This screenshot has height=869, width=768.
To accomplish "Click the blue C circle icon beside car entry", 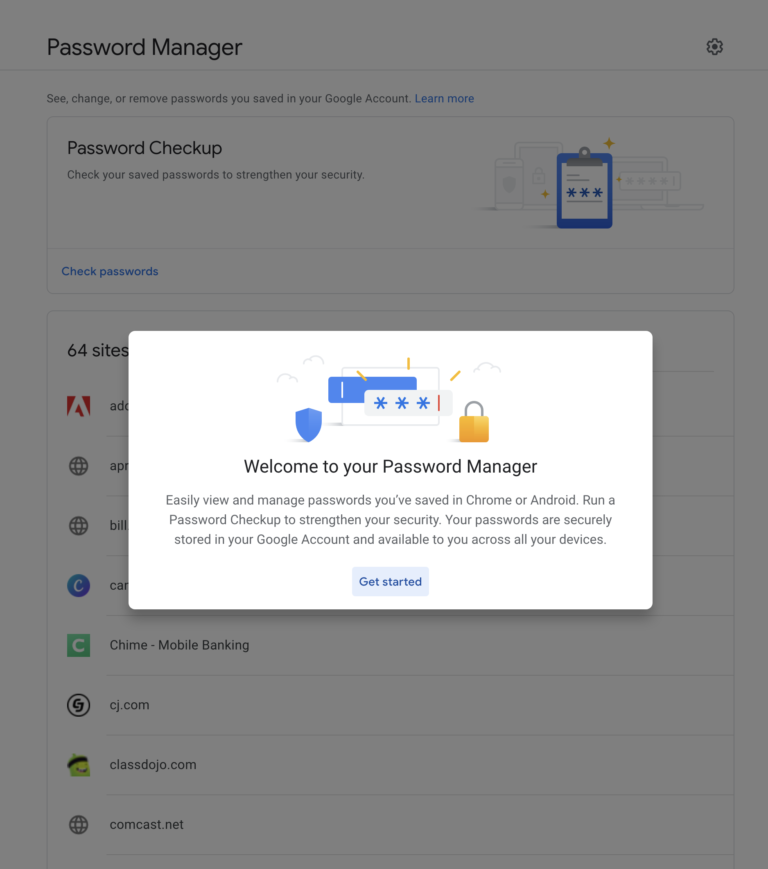I will 78,585.
